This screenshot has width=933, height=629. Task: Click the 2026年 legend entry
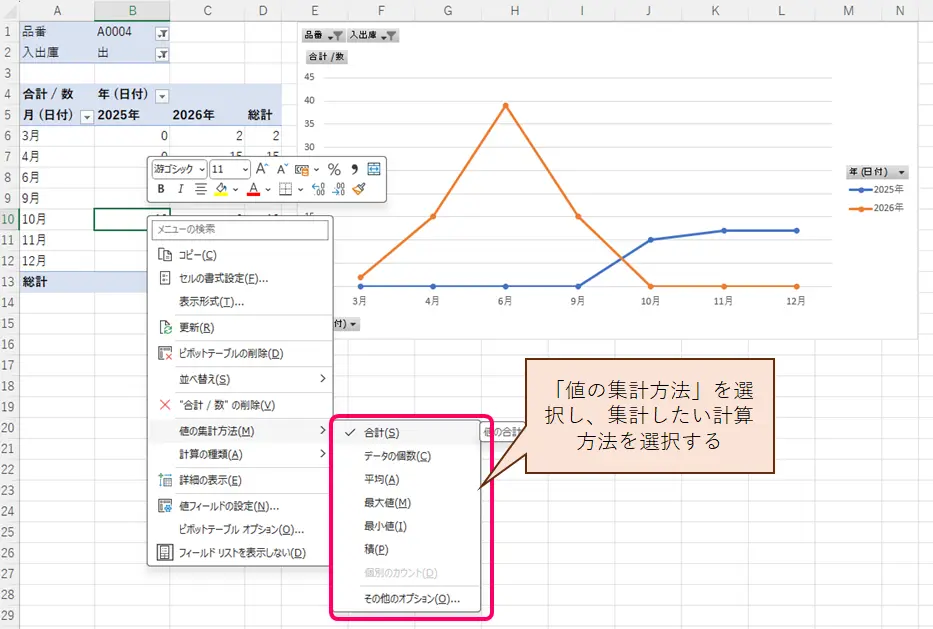[x=876, y=208]
